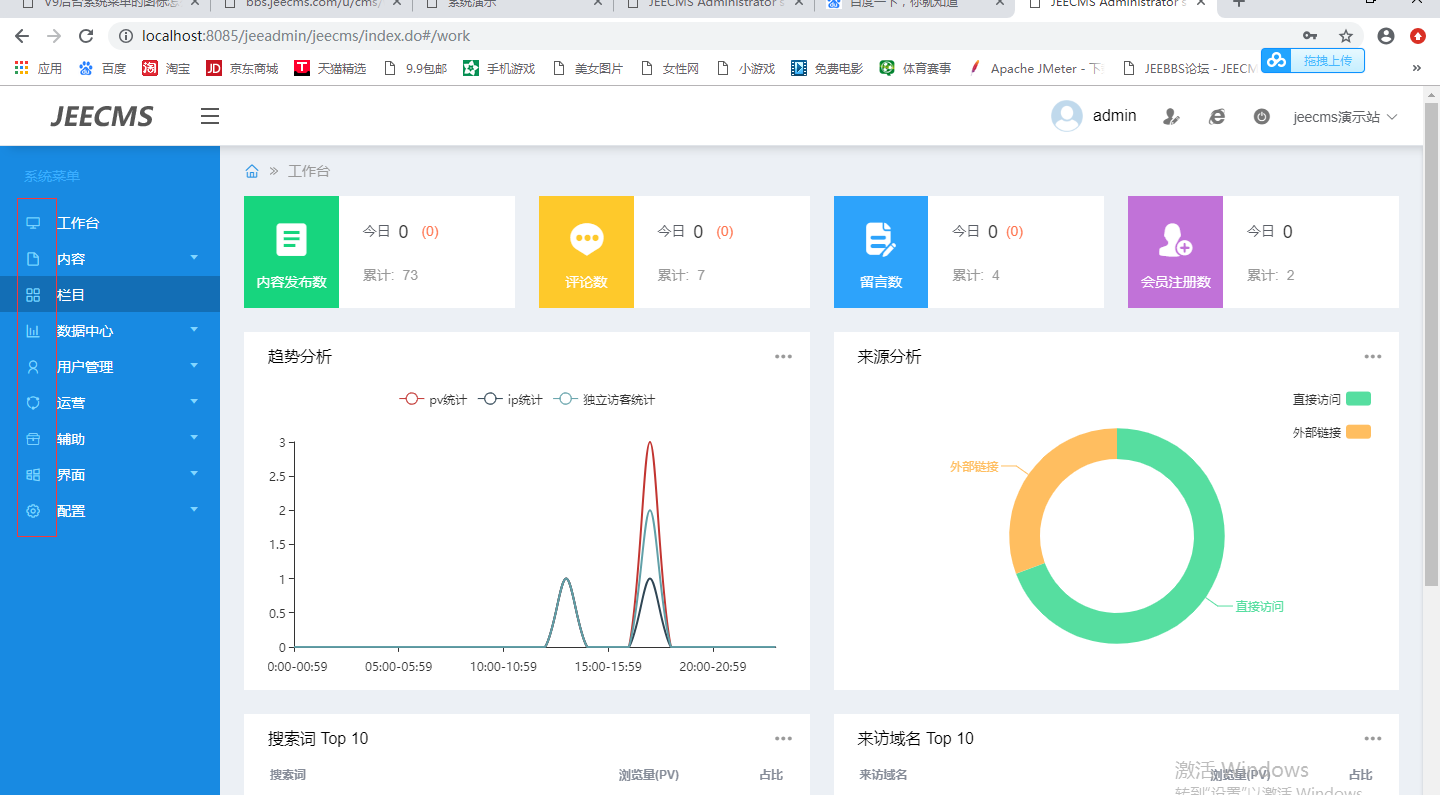Open the 趋势分析 more options ellipsis

pyautogui.click(x=783, y=357)
